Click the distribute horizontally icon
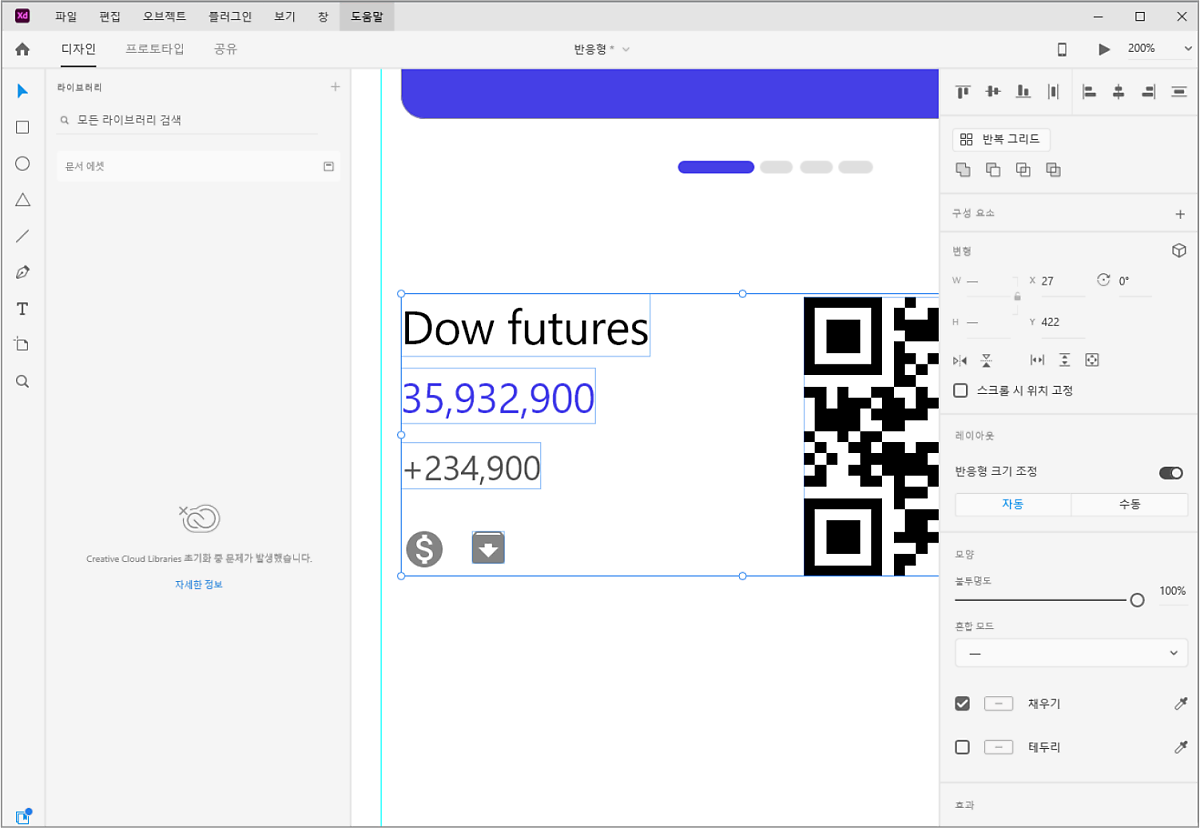Image resolution: width=1200 pixels, height=828 pixels. coord(1053,91)
